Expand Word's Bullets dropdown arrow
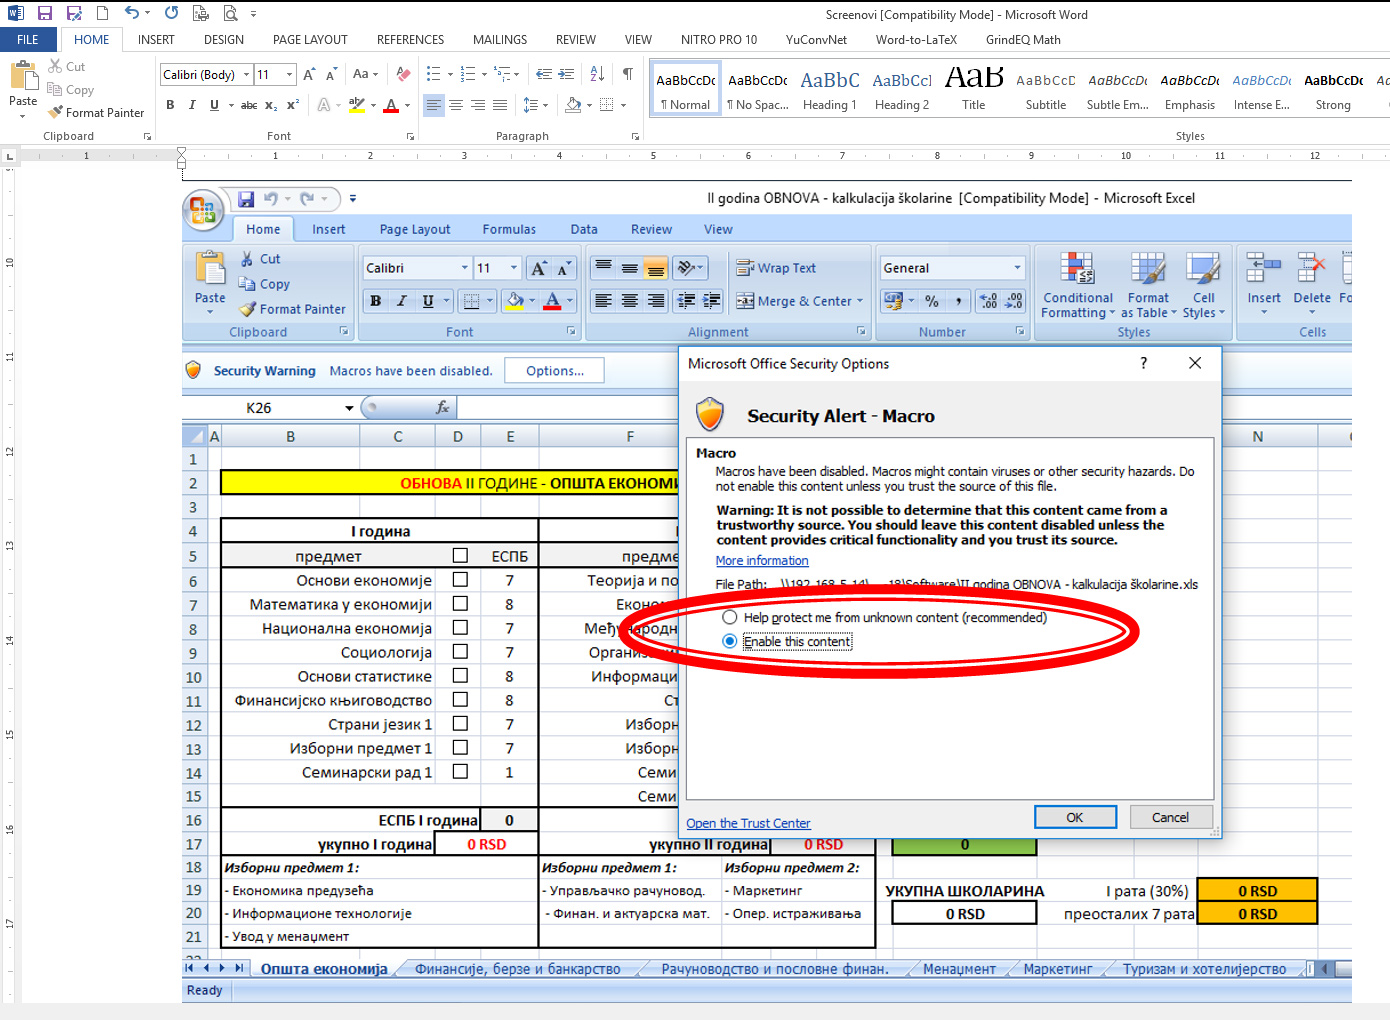This screenshot has width=1390, height=1020. coord(450,74)
